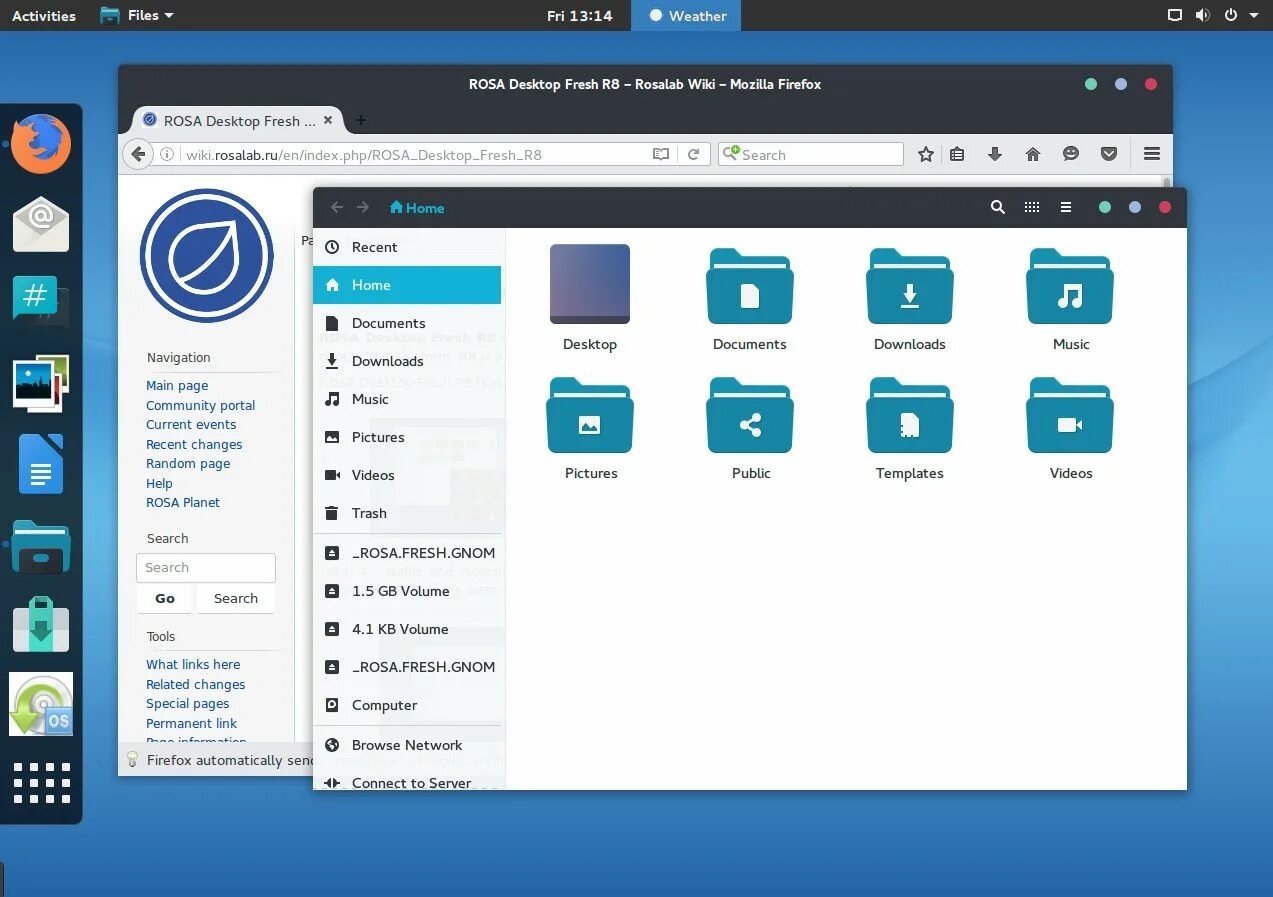This screenshot has width=1273, height=897.
Task: Go forward in Files window
Action: coord(363,207)
